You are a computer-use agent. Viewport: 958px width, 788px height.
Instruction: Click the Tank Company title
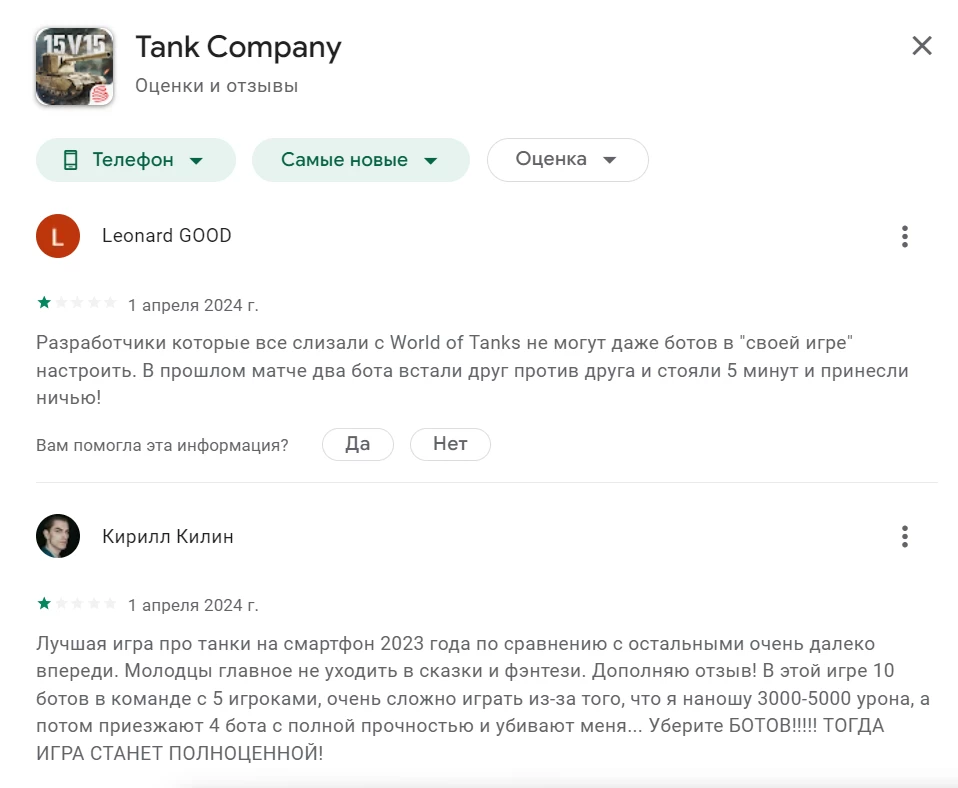coord(238,47)
